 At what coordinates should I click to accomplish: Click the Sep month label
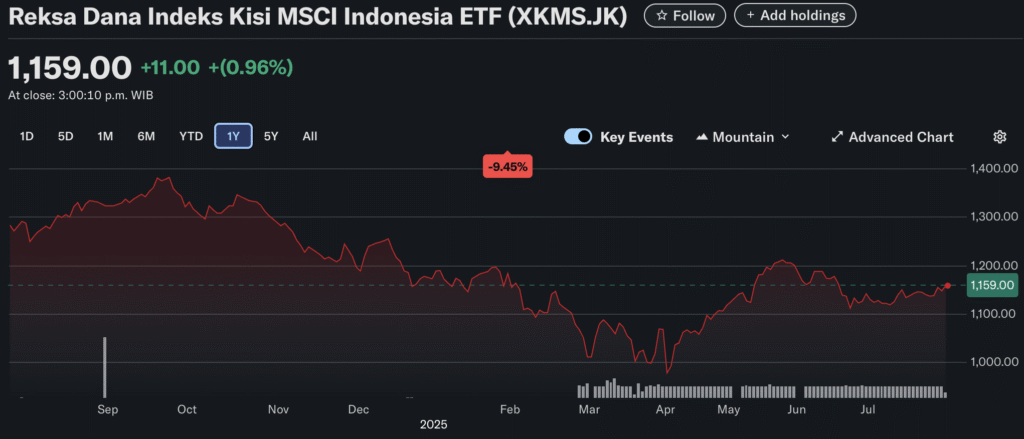[107, 410]
